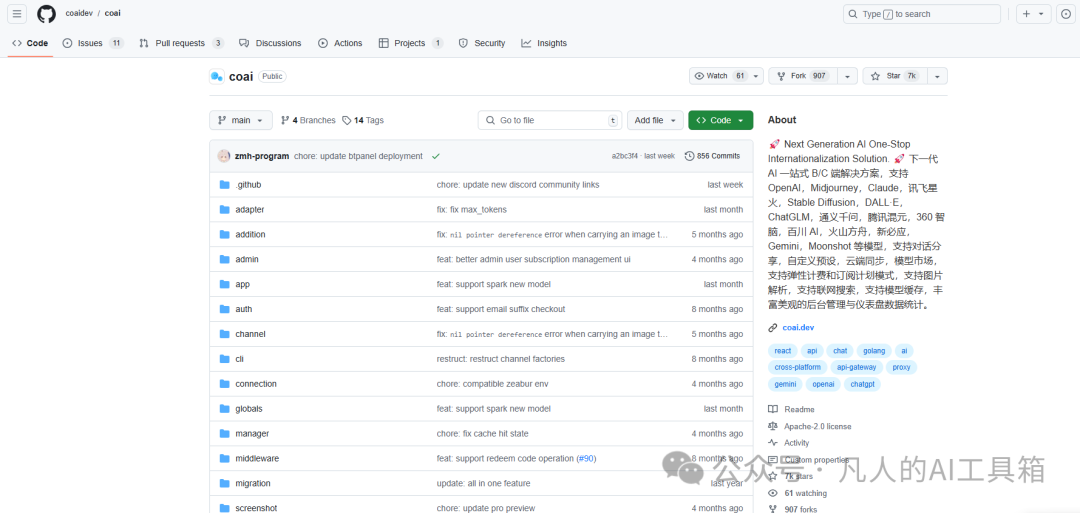Click the cross-platform topic tag
Screen dimensions: 1080x513
[798, 367]
